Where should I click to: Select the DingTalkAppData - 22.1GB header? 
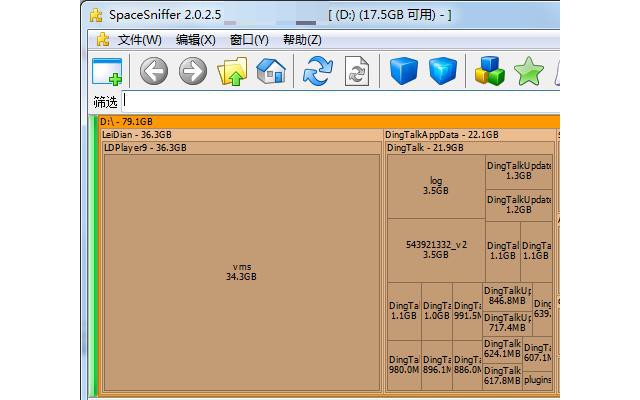point(469,135)
